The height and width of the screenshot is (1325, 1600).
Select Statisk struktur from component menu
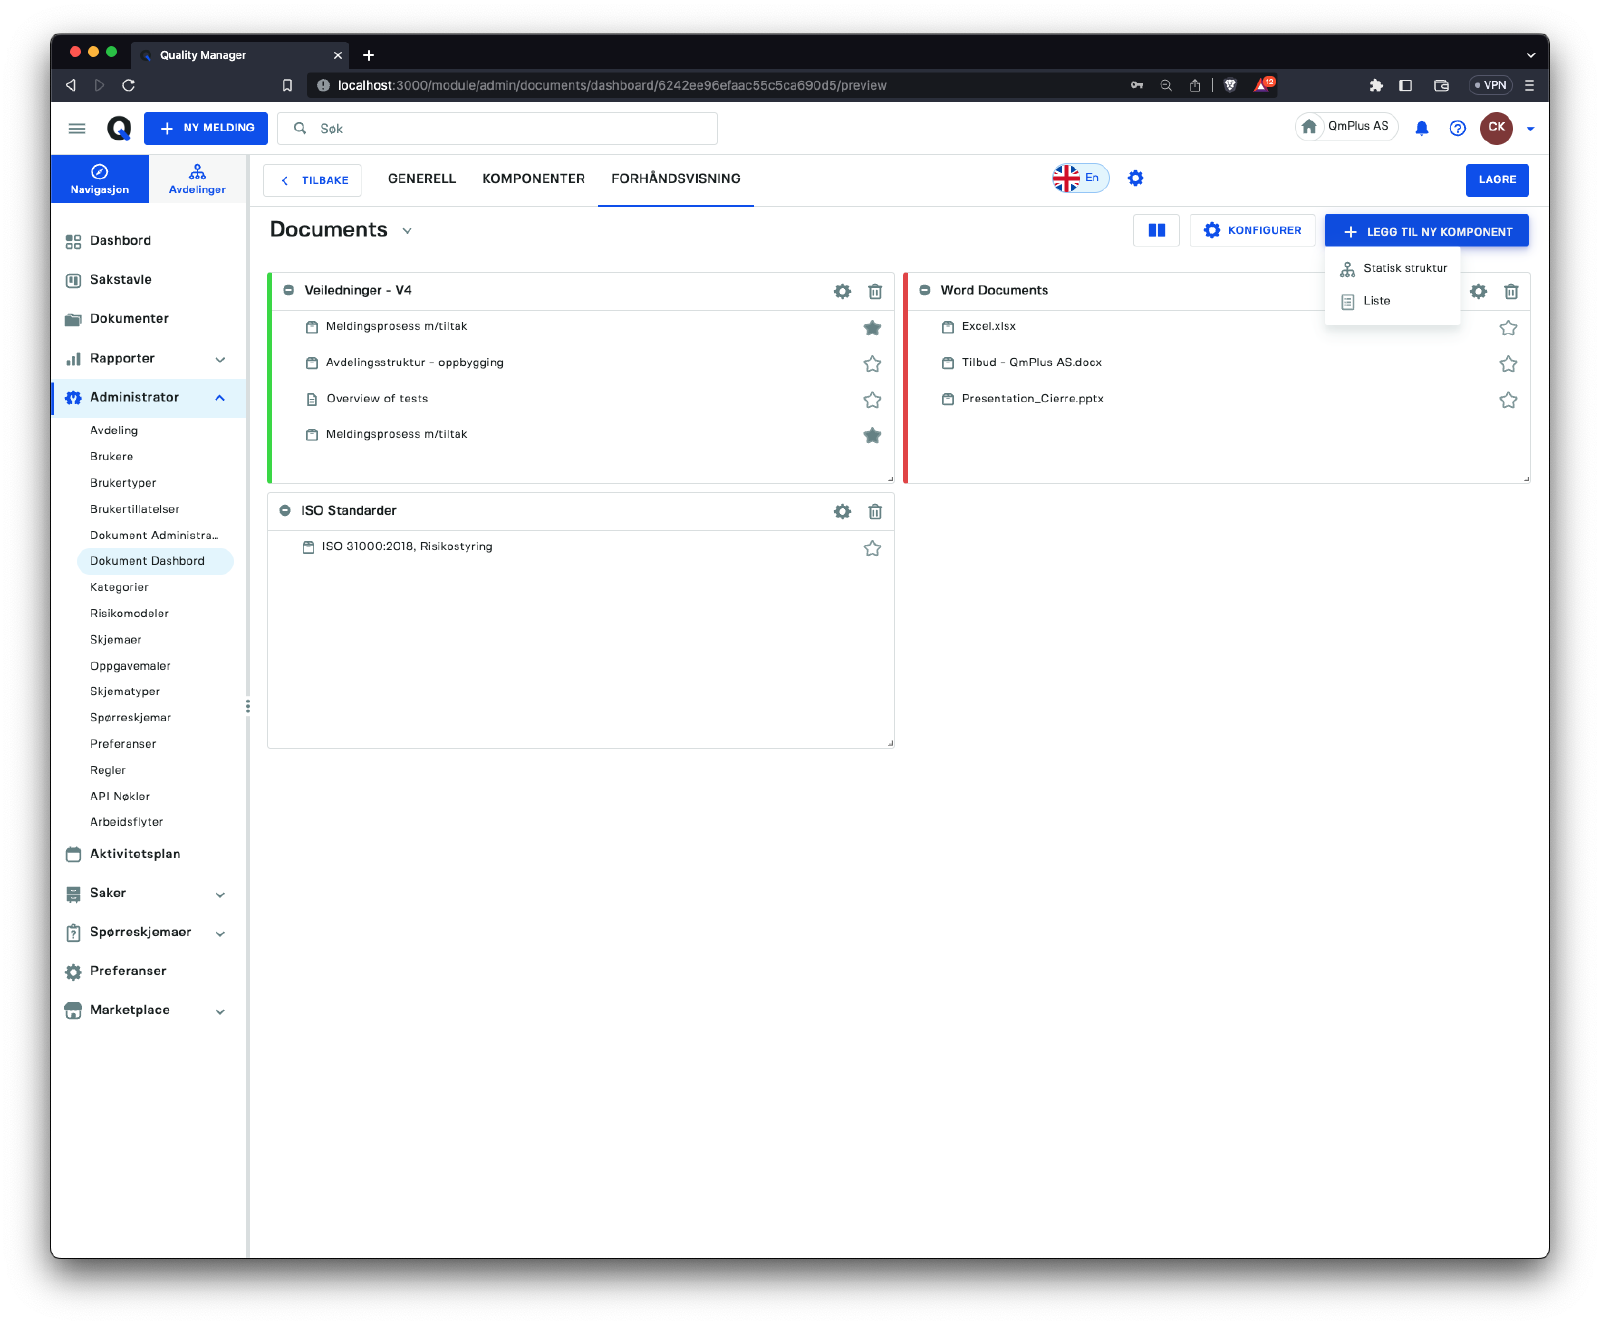tap(1404, 268)
